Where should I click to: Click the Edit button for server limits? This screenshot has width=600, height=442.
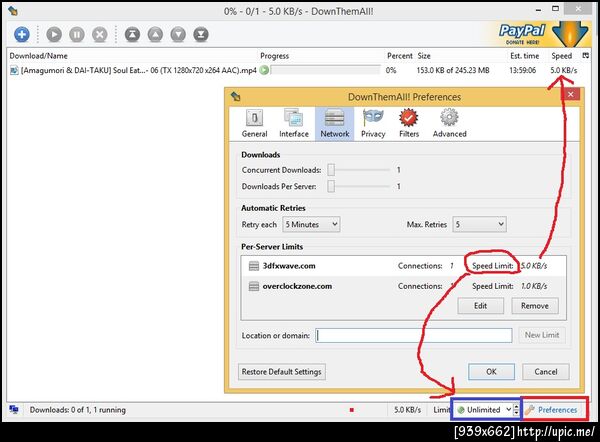pos(481,306)
